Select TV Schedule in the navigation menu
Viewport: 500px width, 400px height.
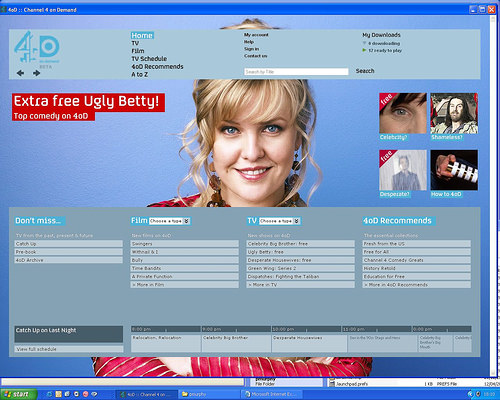(x=149, y=59)
